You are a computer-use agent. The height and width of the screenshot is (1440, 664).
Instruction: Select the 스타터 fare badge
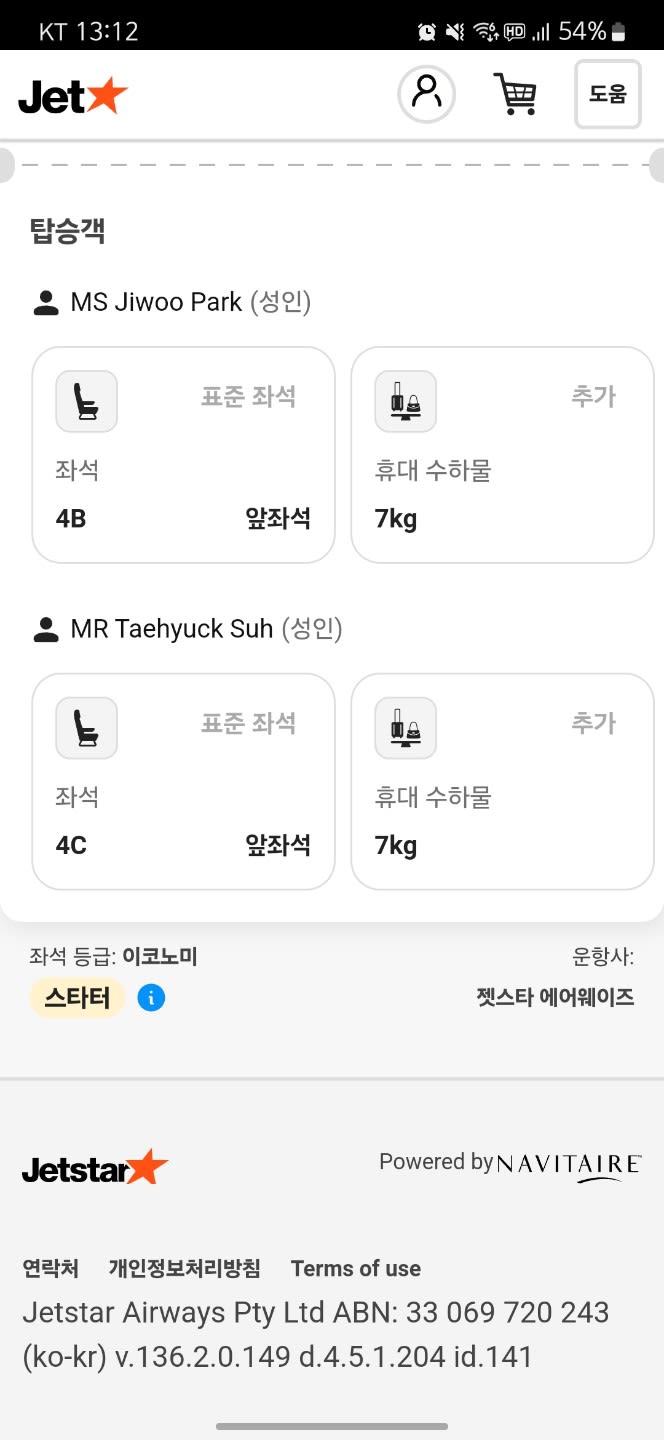(77, 997)
